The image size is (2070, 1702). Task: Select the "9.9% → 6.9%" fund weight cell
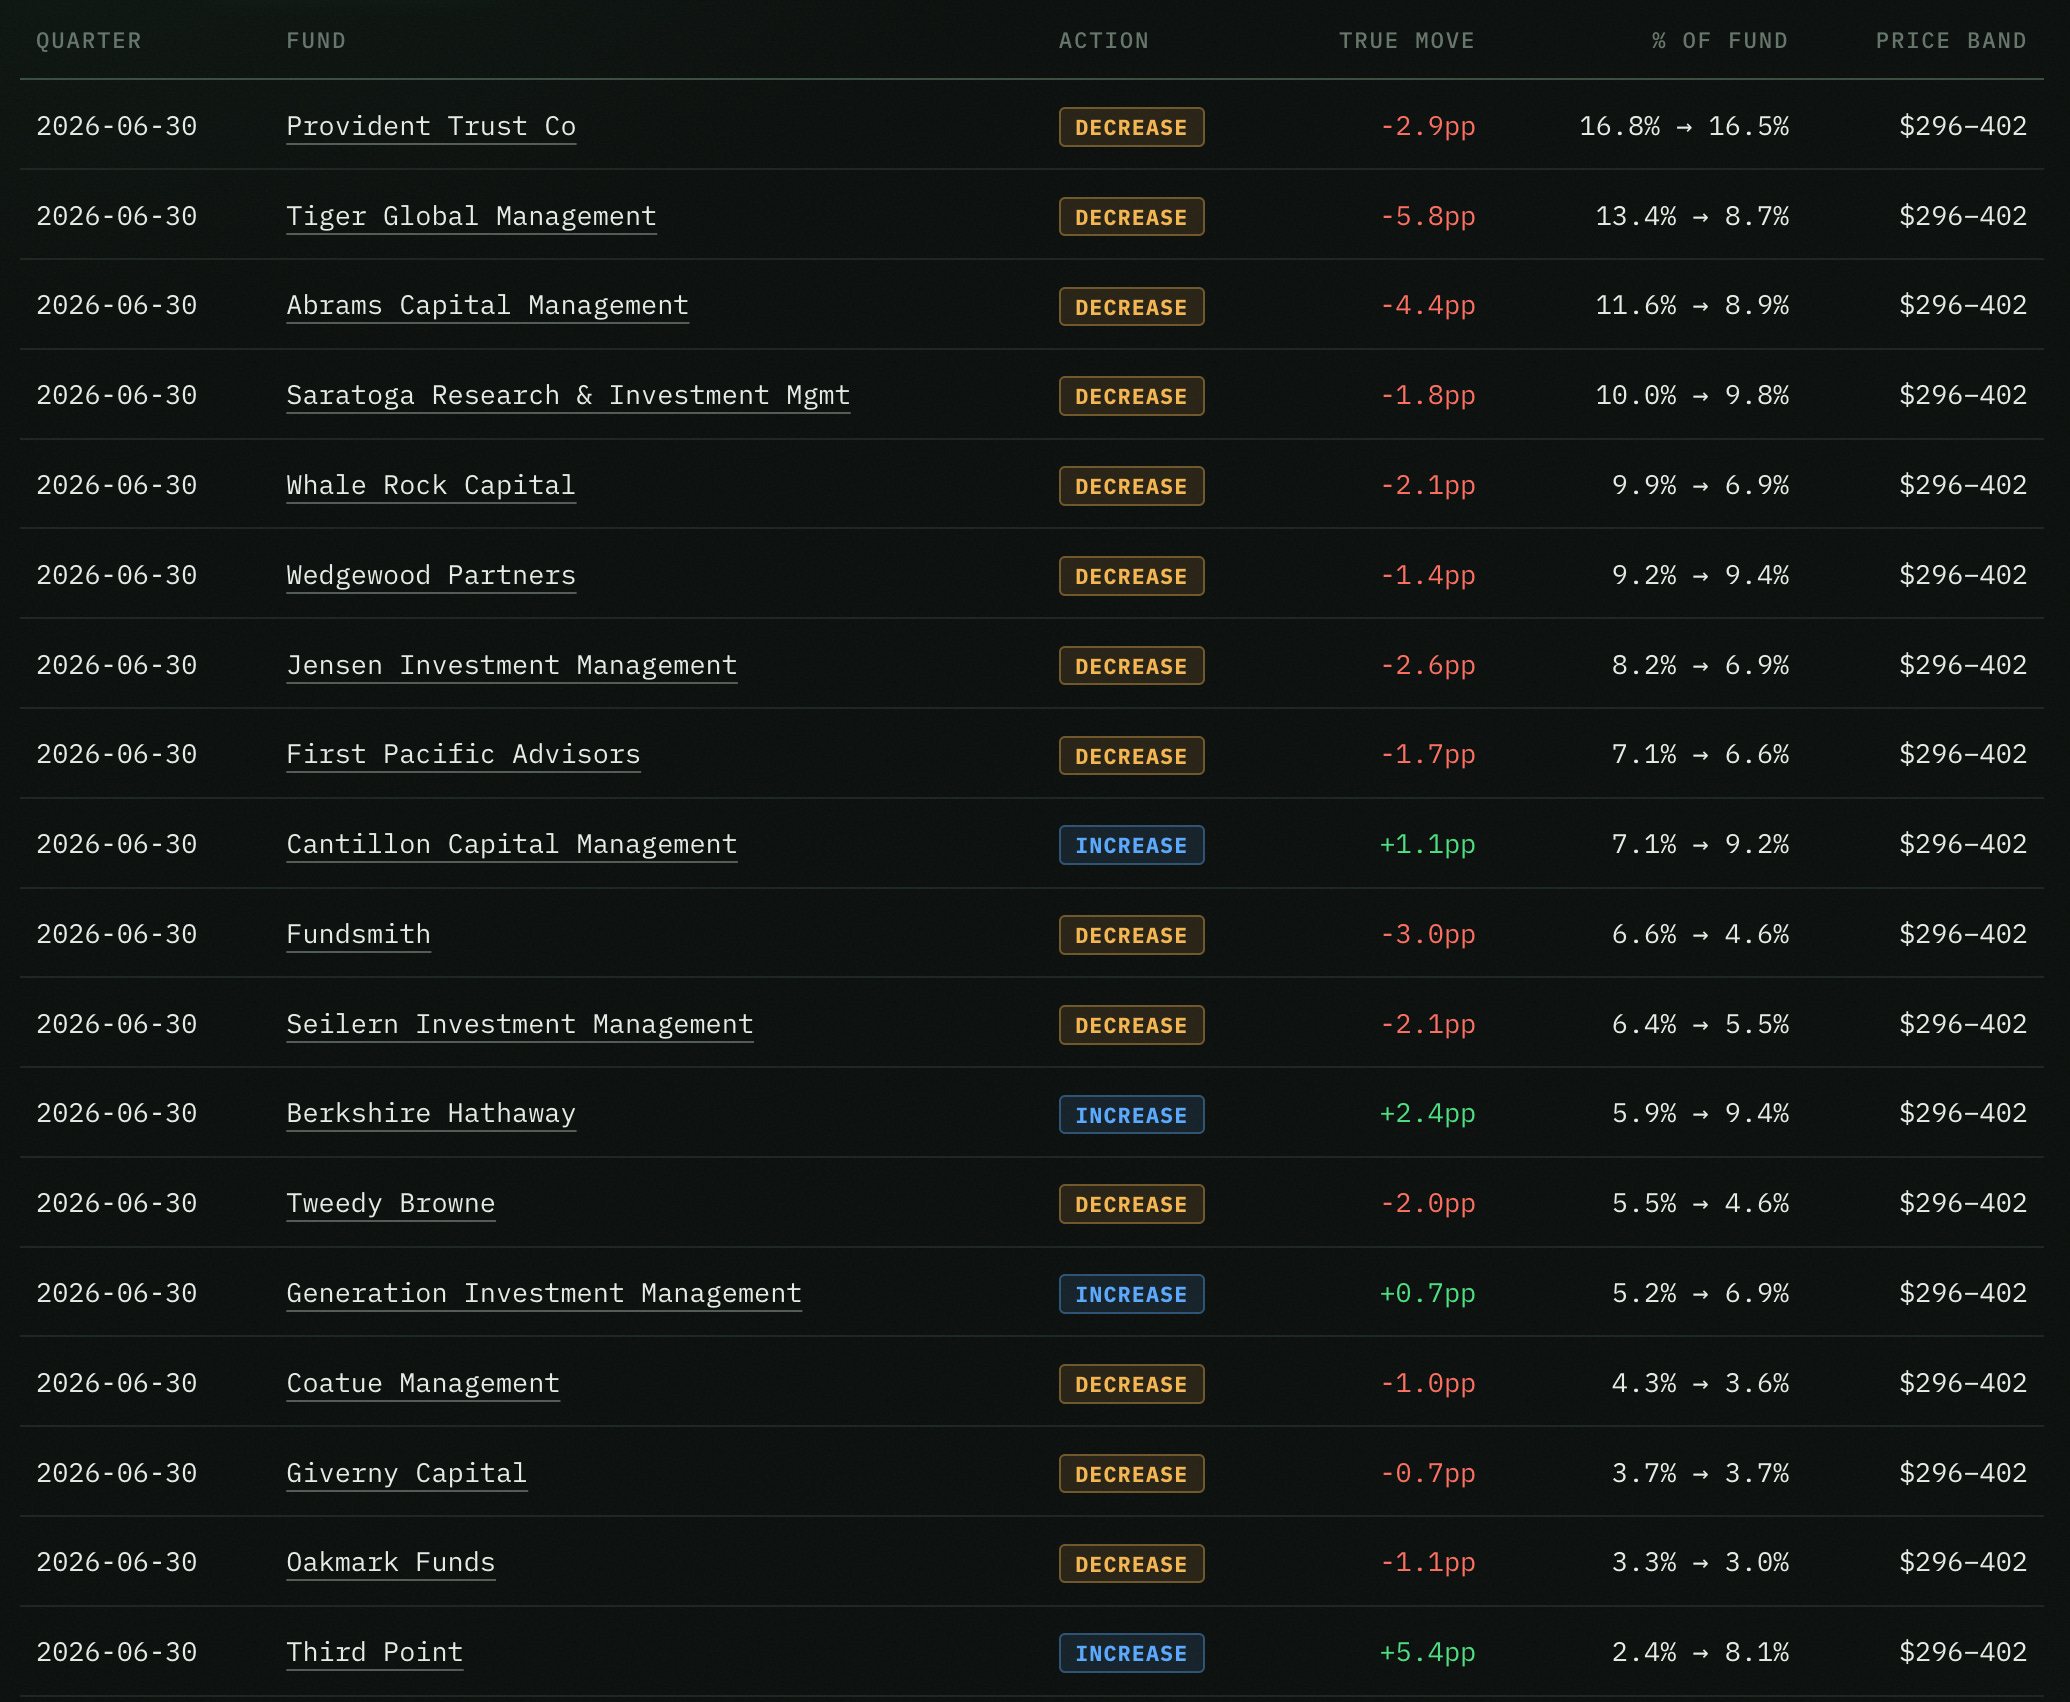pos(1700,486)
